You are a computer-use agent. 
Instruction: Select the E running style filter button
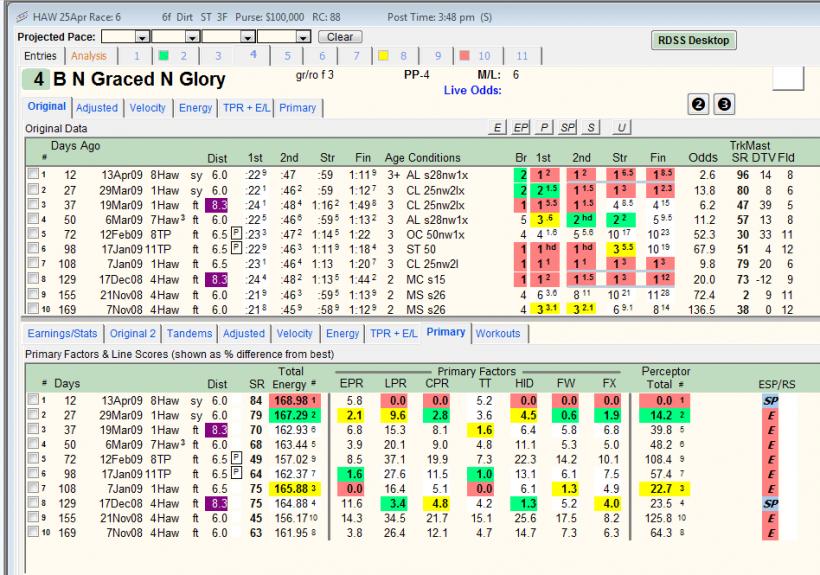click(x=497, y=127)
